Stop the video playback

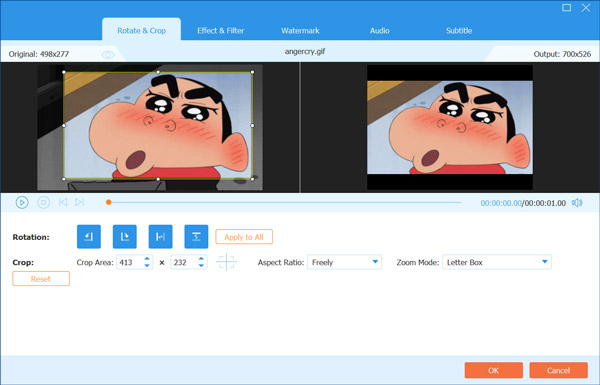coord(44,202)
